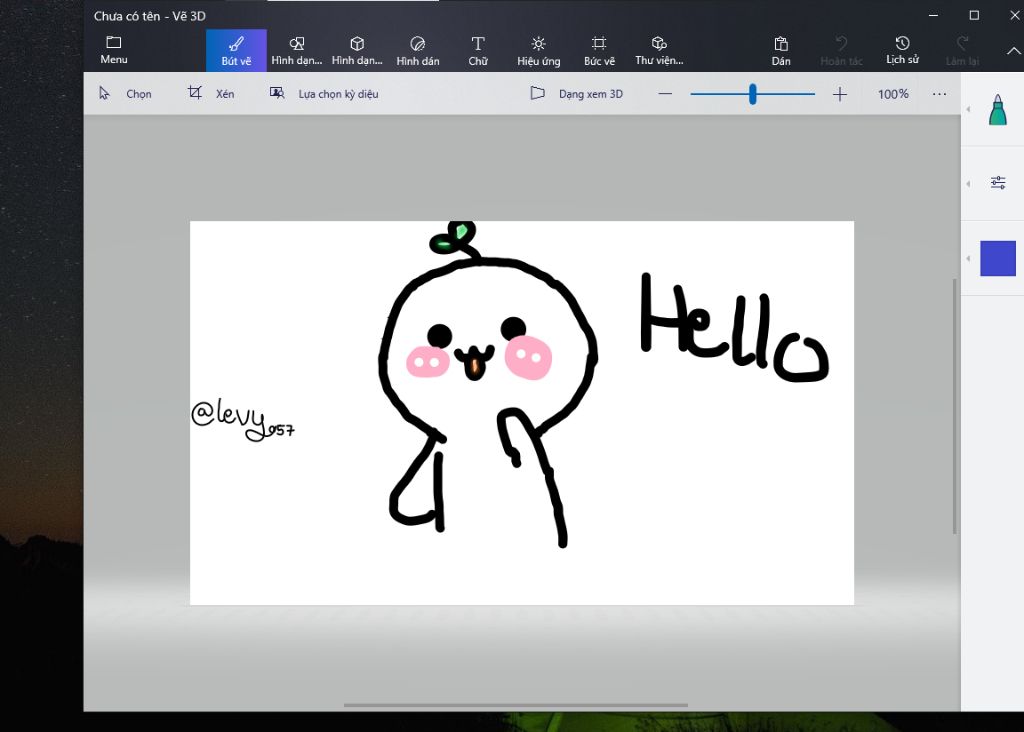
Task: Minimize the Vẽ 3D window
Action: click(x=933, y=15)
